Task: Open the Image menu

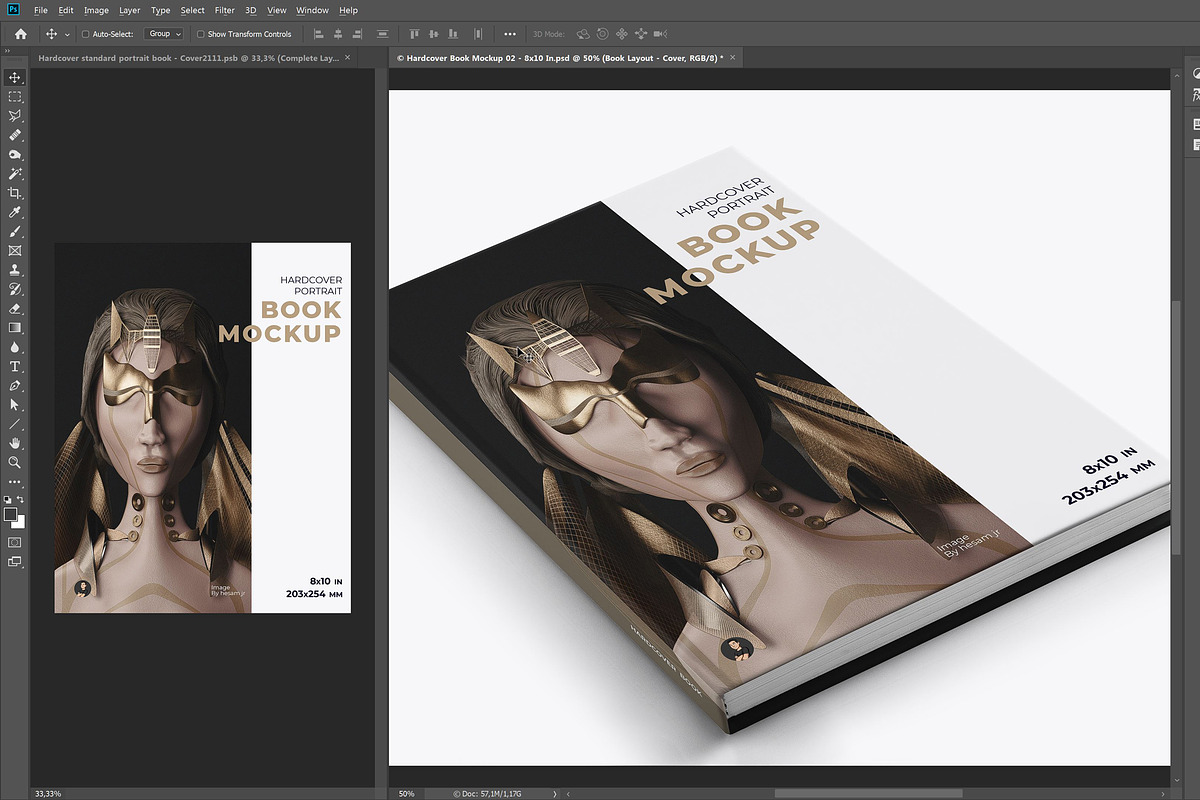Action: 96,10
